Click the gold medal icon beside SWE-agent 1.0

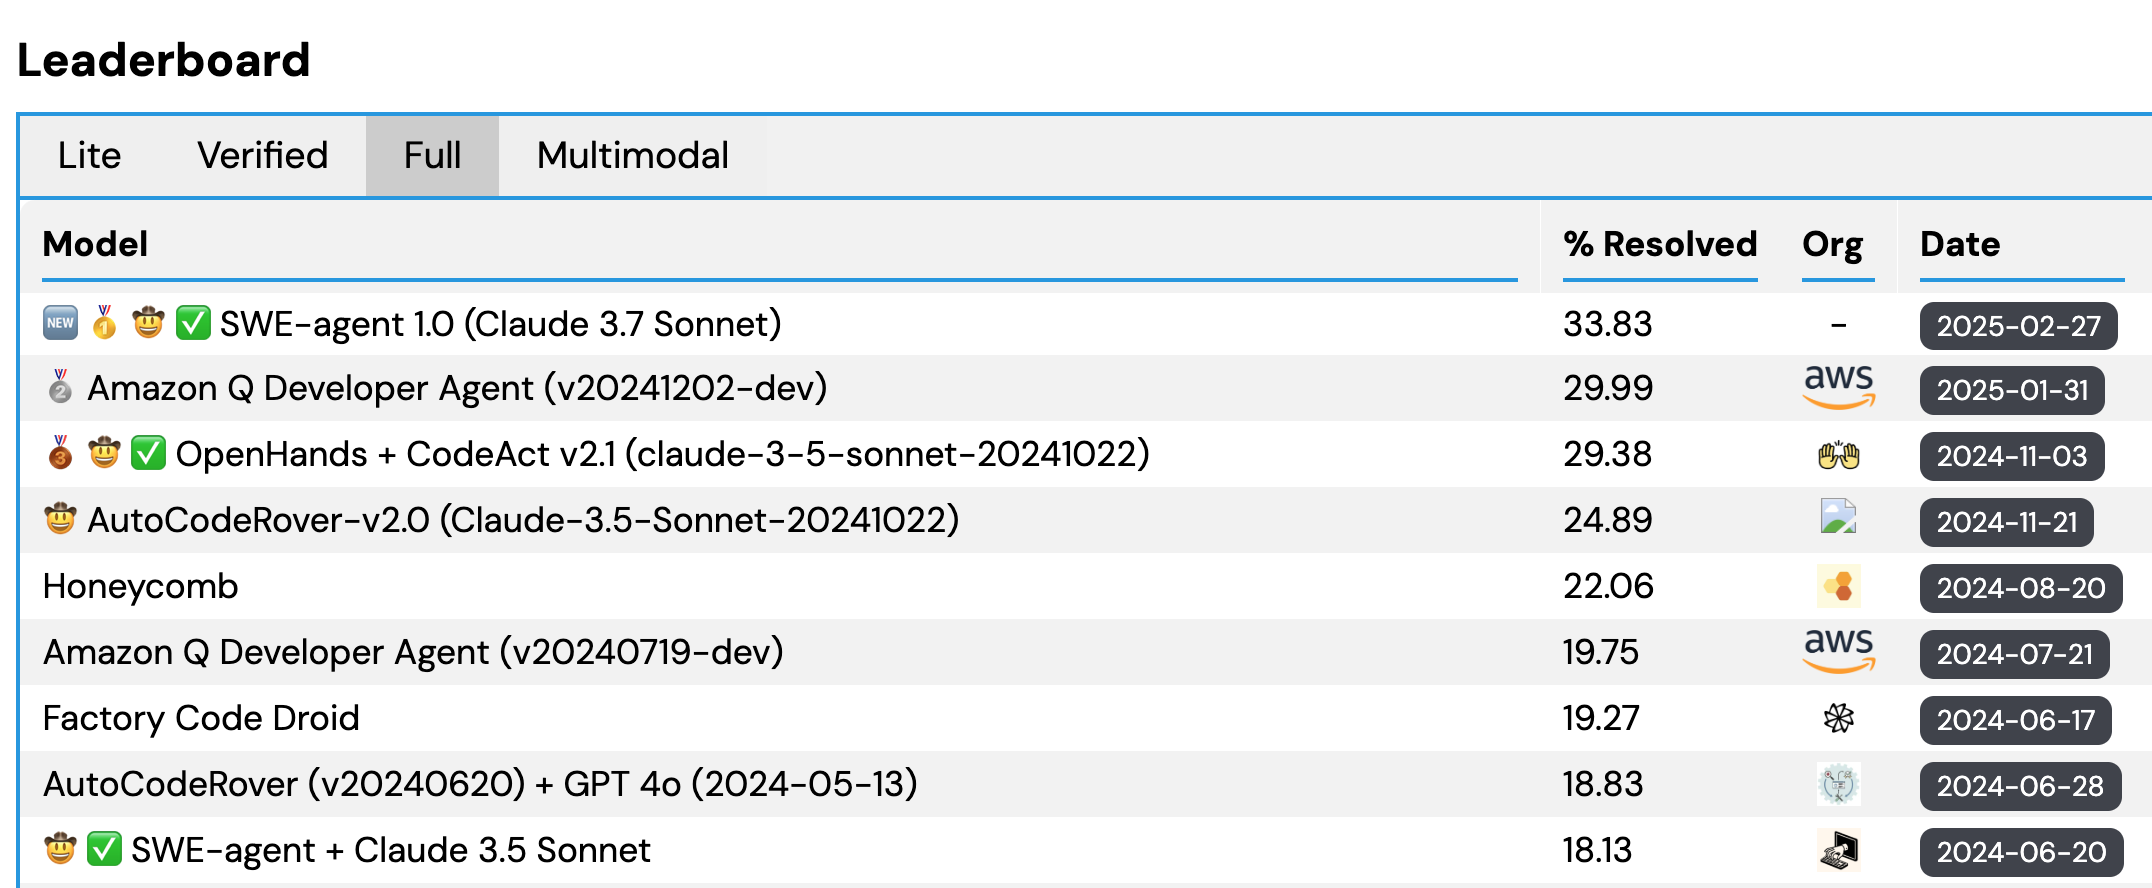coord(104,323)
